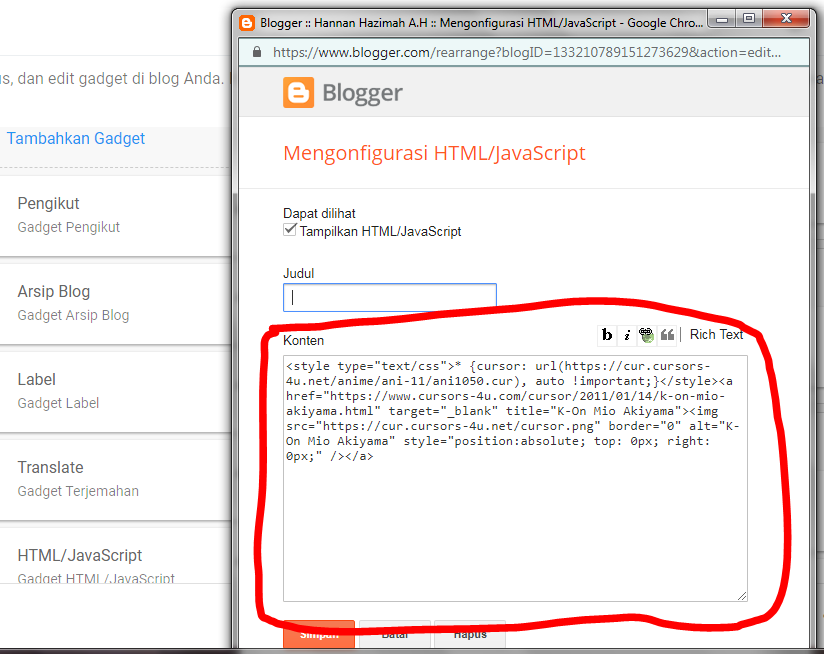Click the padlock icon in address bar
The height and width of the screenshot is (654, 824).
point(257,52)
